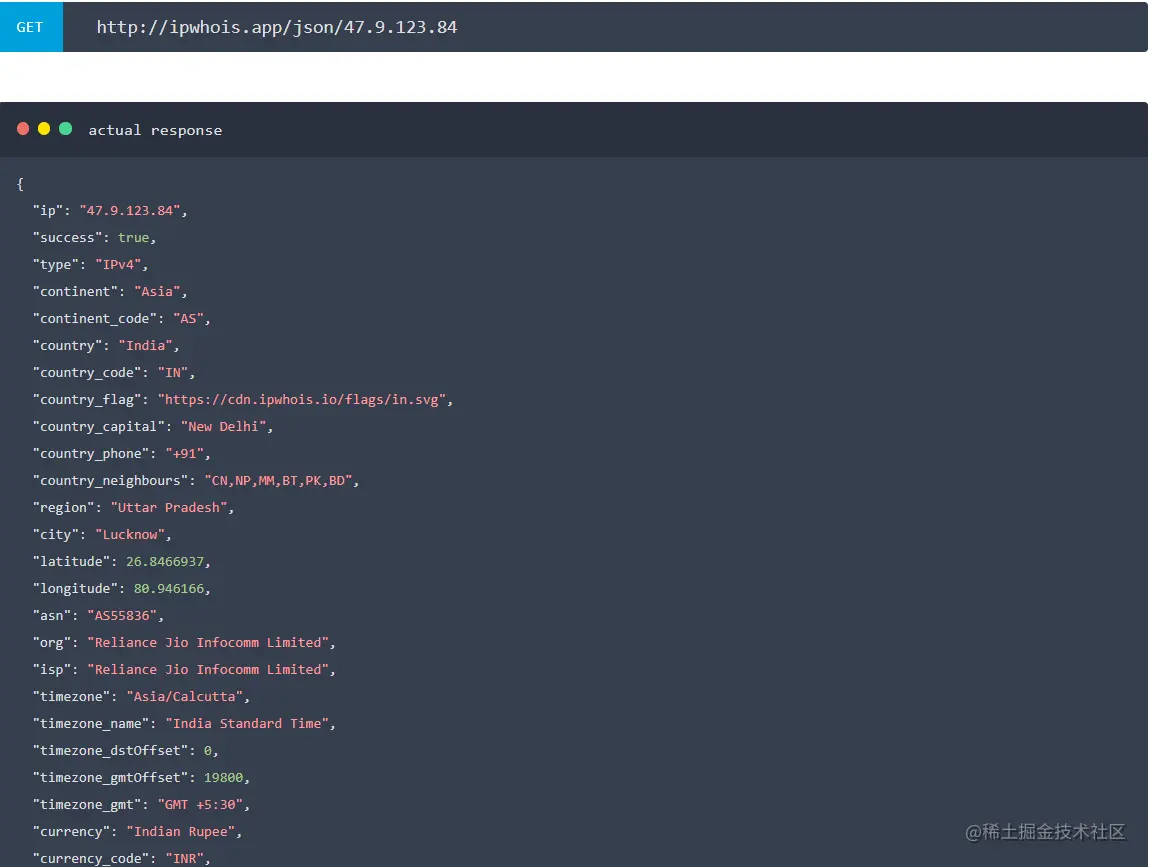Viewport: 1151px width, 867px height.
Task: Click the success value true
Action: tap(134, 238)
